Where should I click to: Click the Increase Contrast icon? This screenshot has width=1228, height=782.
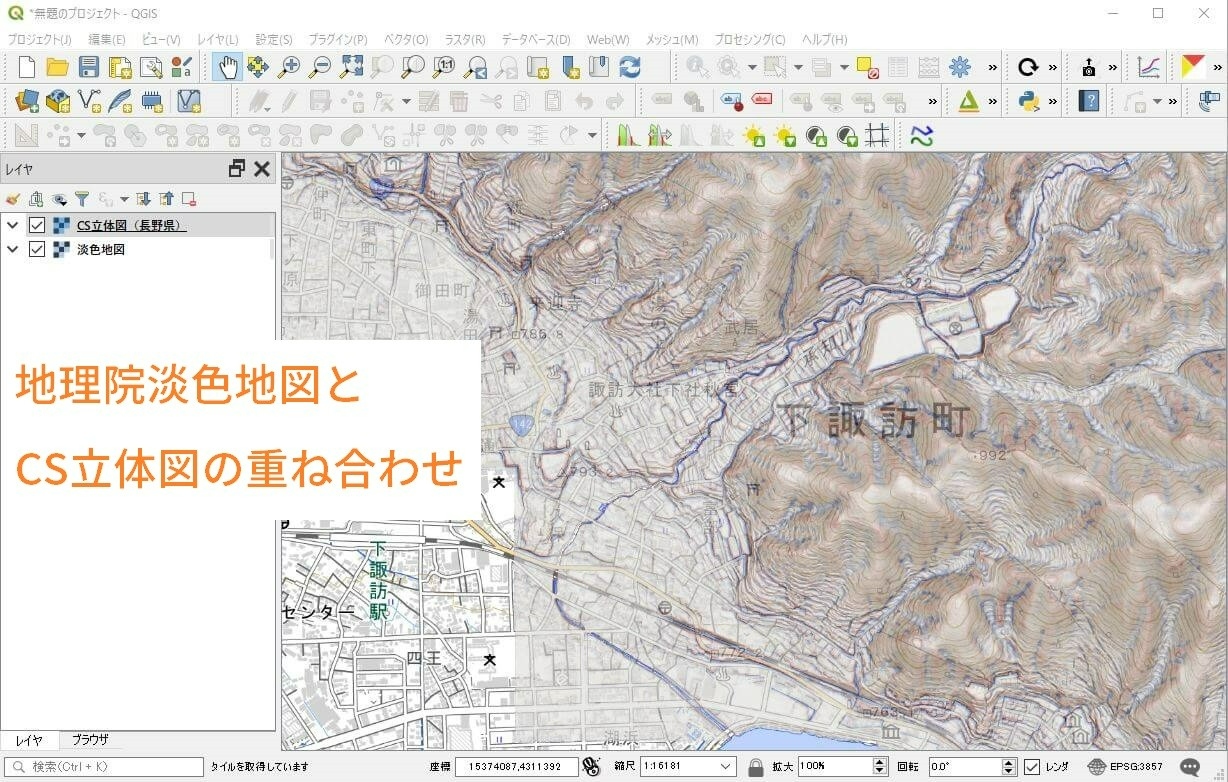816,135
